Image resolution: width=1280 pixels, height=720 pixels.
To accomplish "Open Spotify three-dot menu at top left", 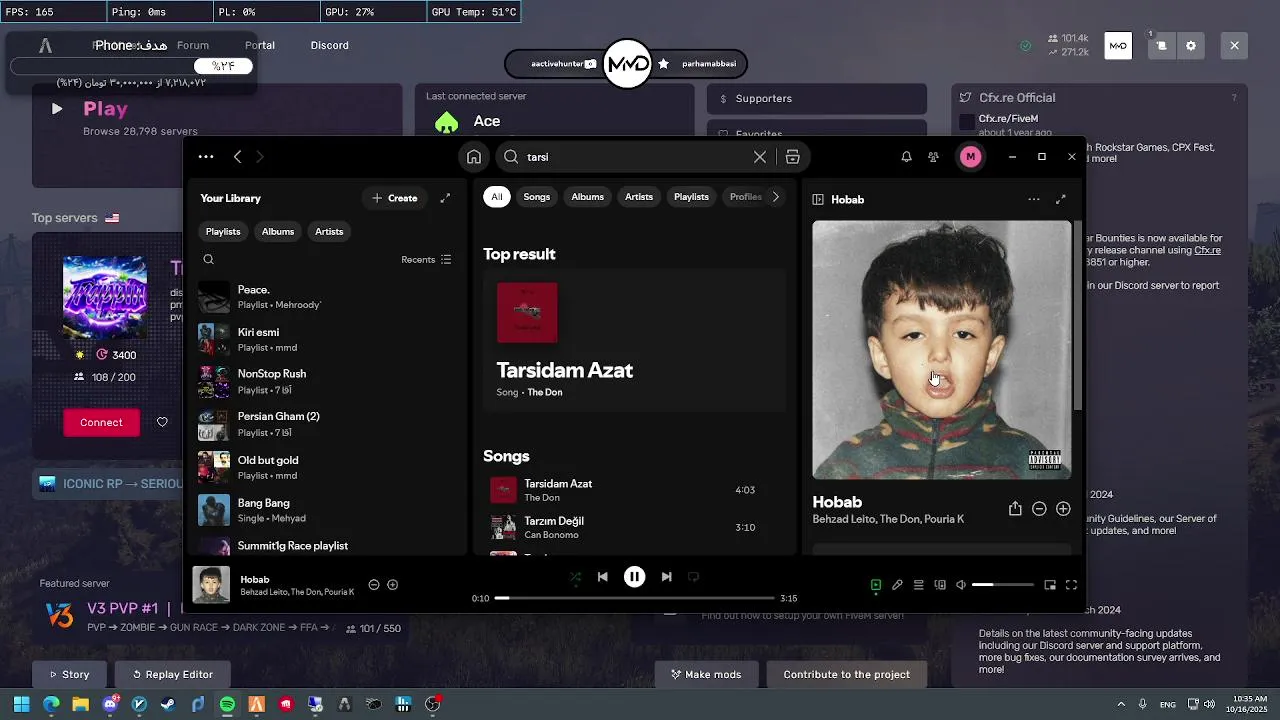I will click(206, 157).
